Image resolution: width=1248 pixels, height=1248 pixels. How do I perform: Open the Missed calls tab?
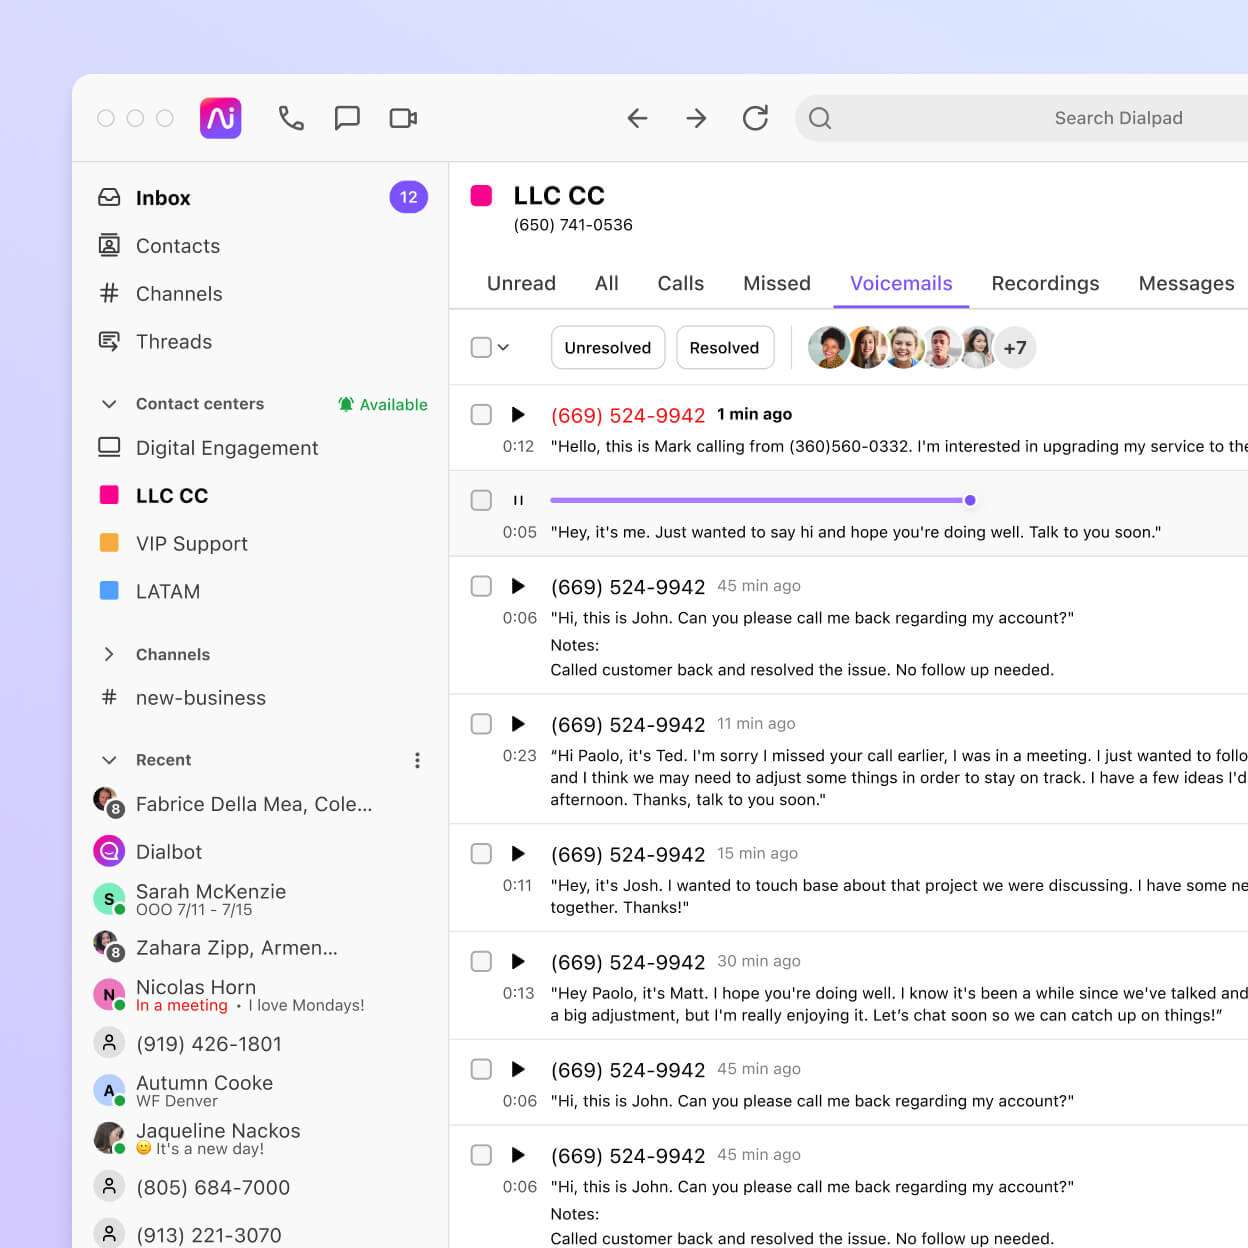coord(776,283)
